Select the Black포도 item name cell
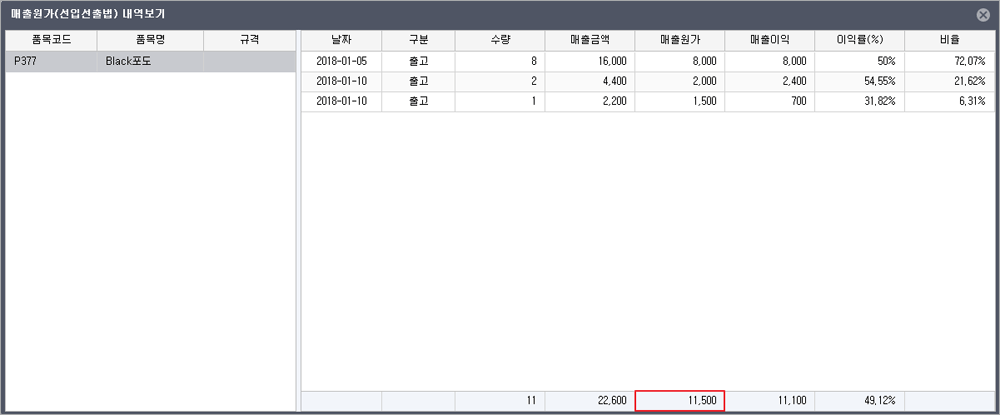 [150, 62]
